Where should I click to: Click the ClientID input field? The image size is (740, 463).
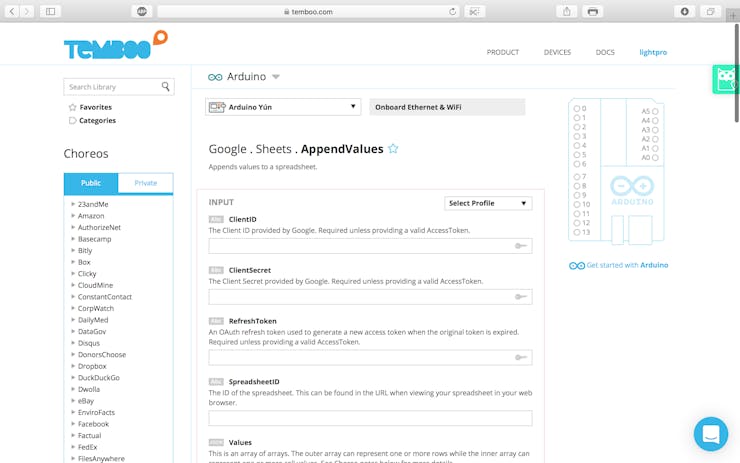tap(370, 246)
